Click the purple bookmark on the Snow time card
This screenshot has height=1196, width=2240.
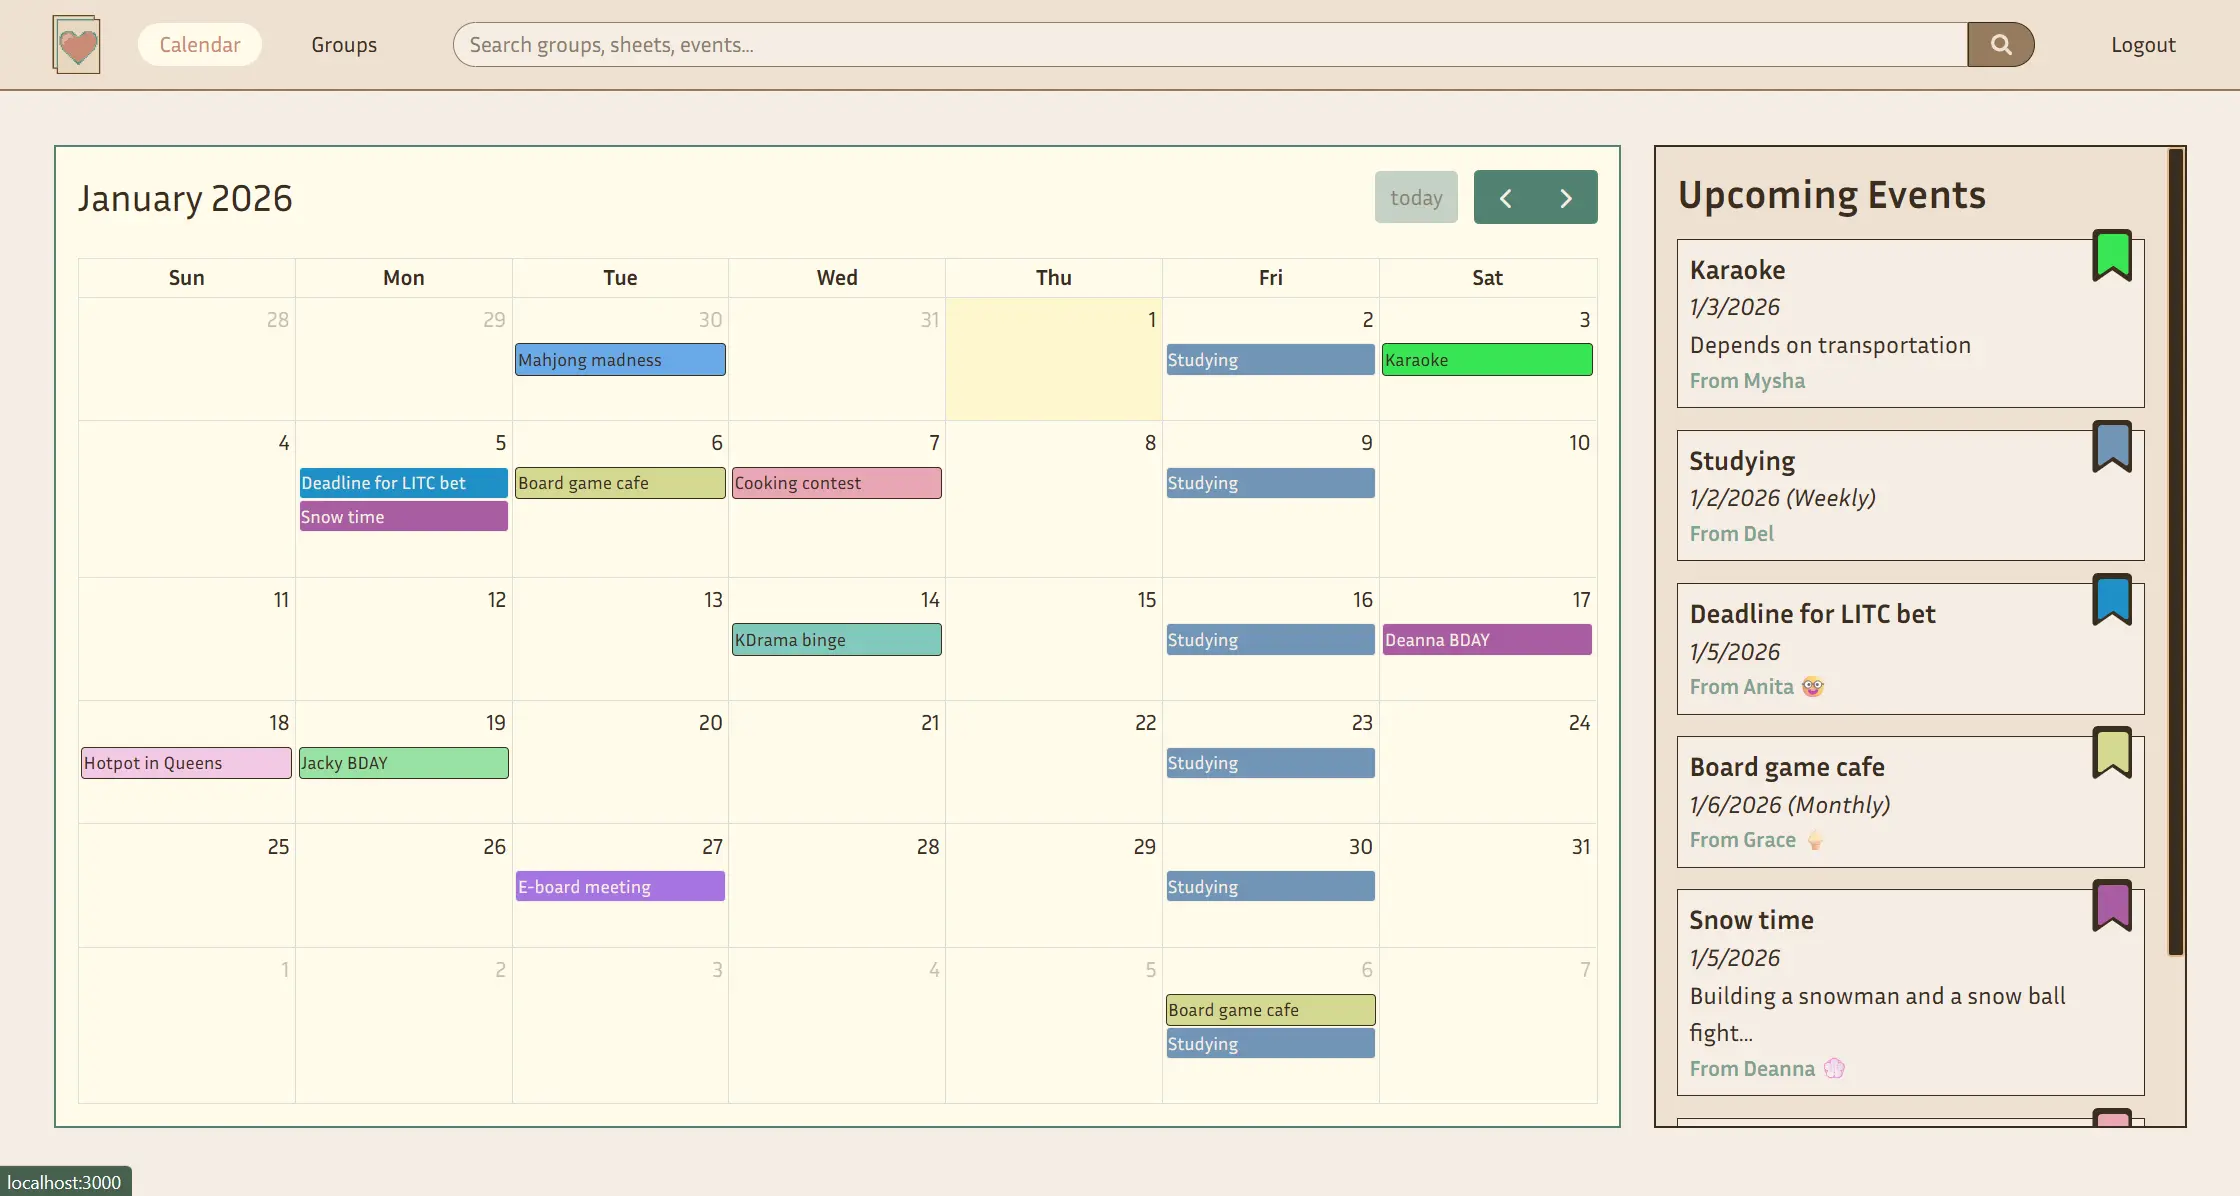click(2113, 905)
